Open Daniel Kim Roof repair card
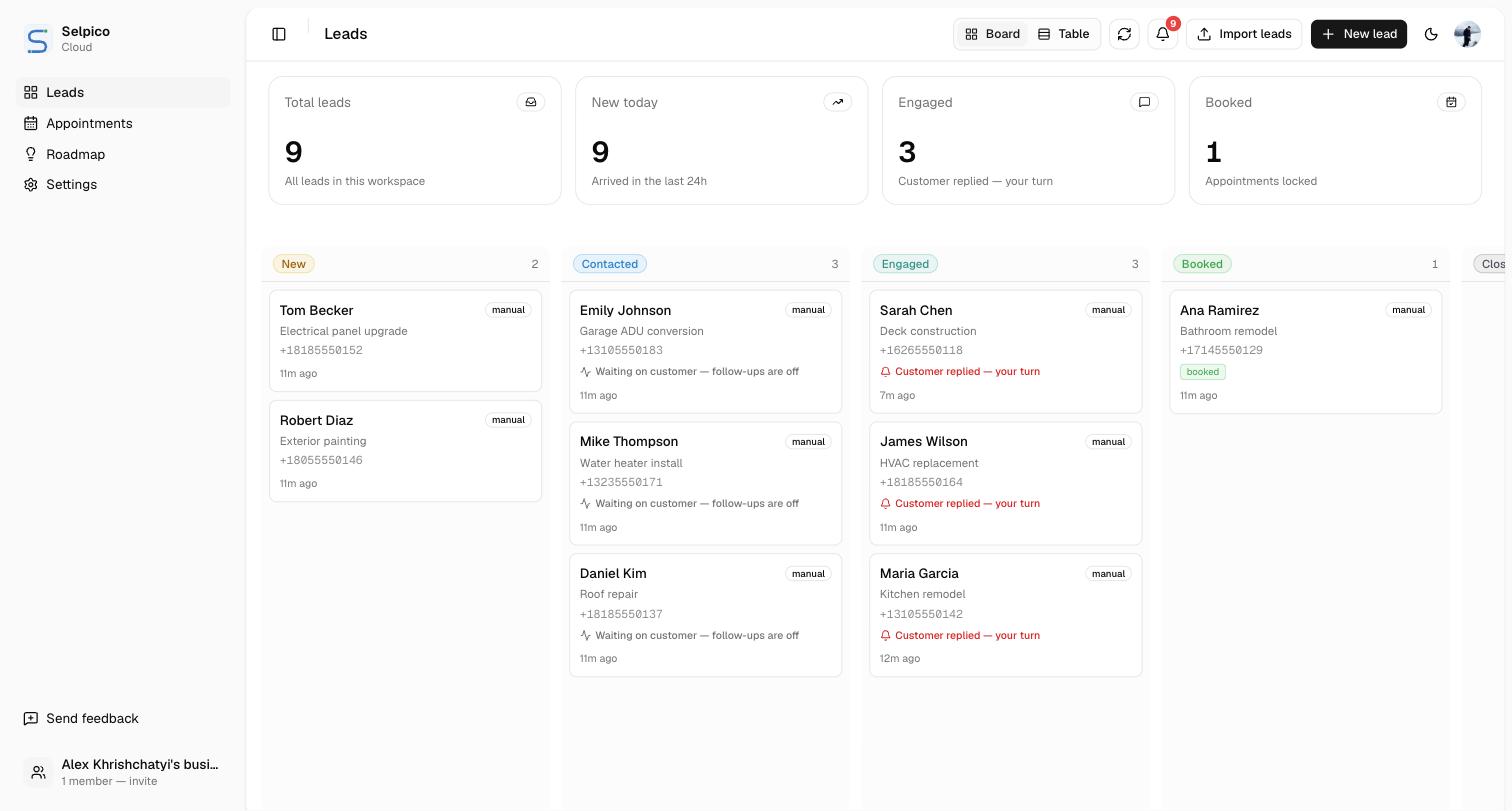This screenshot has width=1512, height=811. pos(705,615)
